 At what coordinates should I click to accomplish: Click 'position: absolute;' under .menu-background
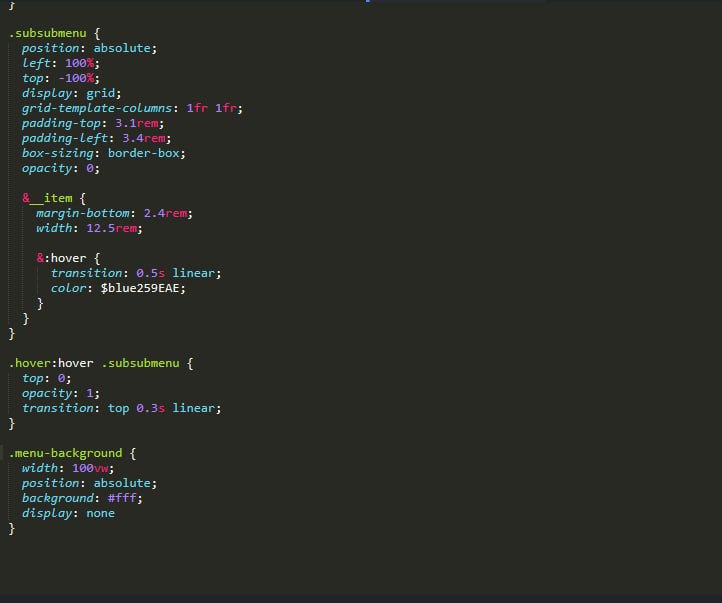(89, 483)
